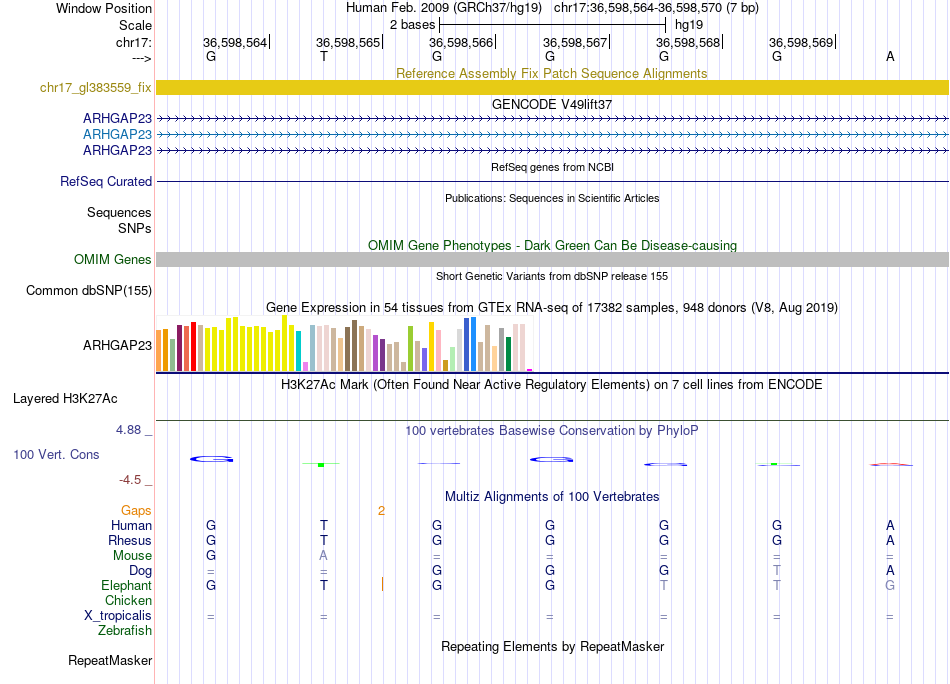
Task: Click the Dog species row label
Action: pyautogui.click(x=140, y=571)
